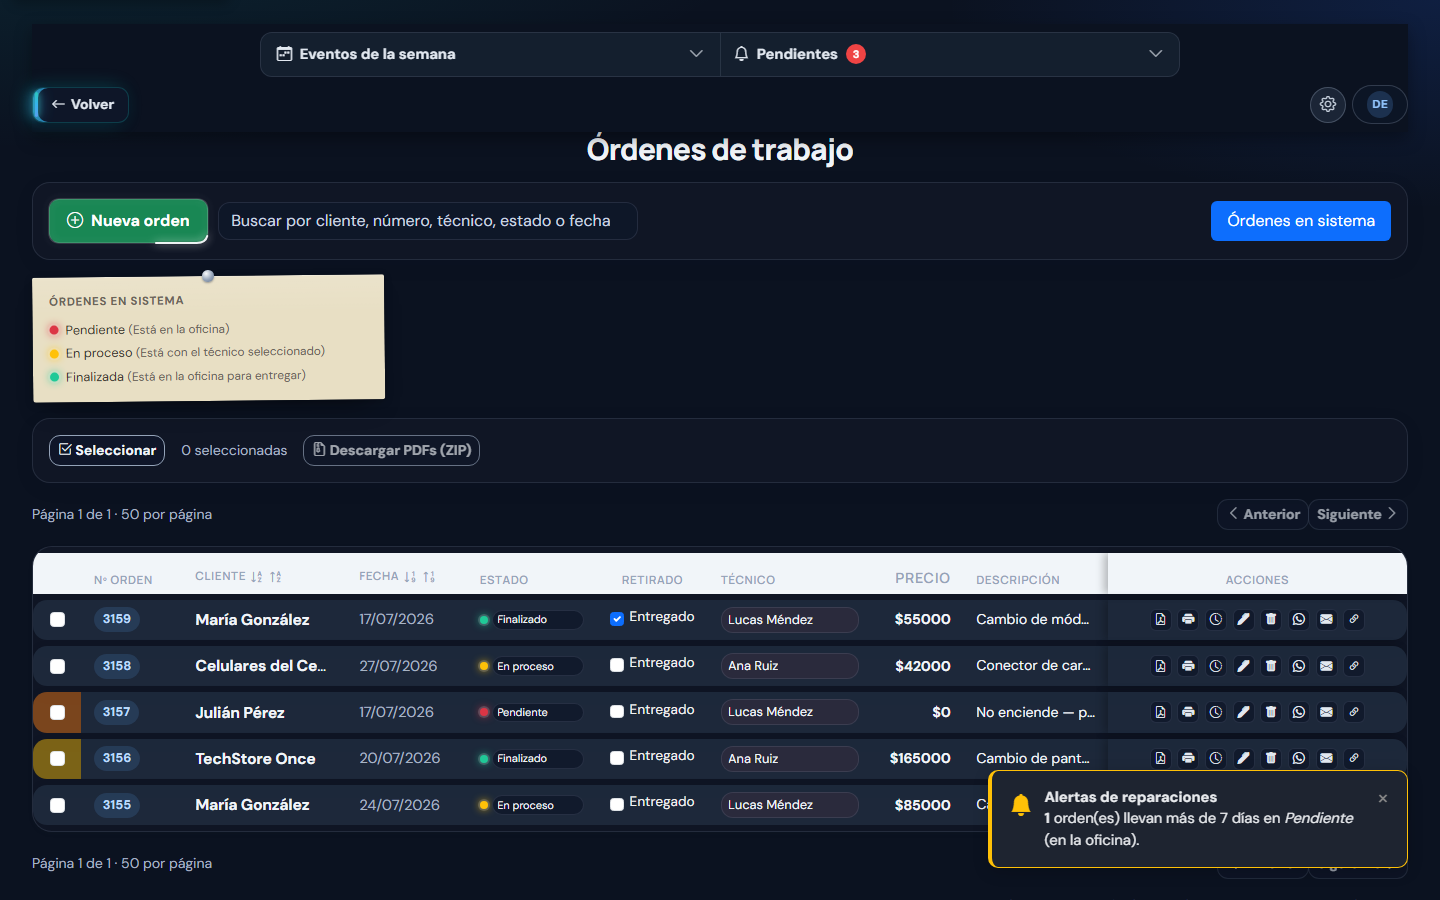Click price $165000
The image size is (1440, 900).
pyautogui.click(x=920, y=758)
